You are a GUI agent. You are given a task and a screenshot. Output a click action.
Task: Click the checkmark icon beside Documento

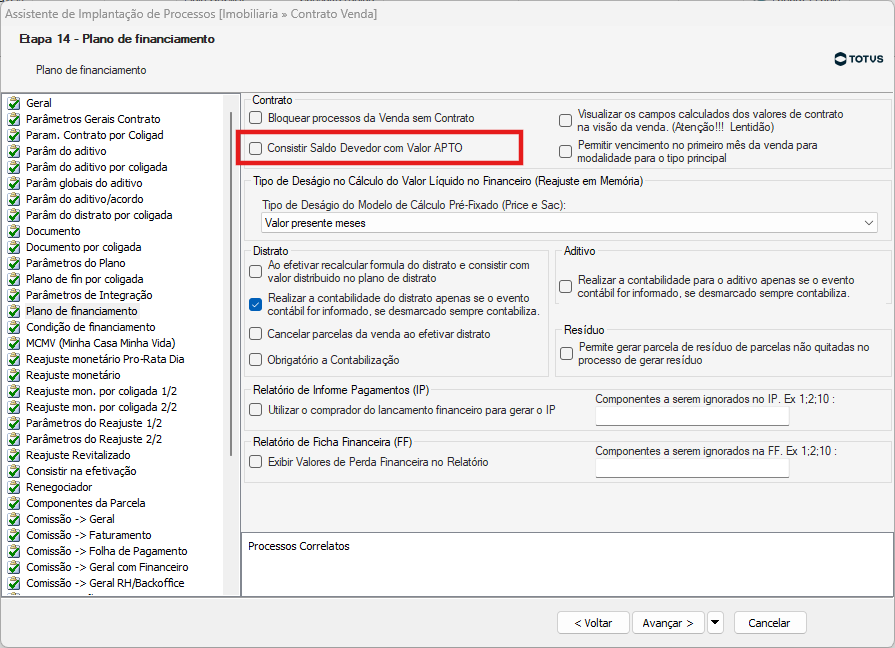pyautogui.click(x=14, y=231)
